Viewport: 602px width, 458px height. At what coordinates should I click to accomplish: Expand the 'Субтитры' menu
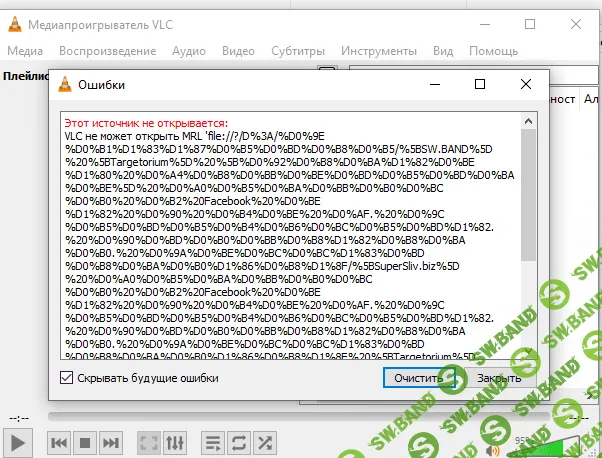click(x=298, y=50)
